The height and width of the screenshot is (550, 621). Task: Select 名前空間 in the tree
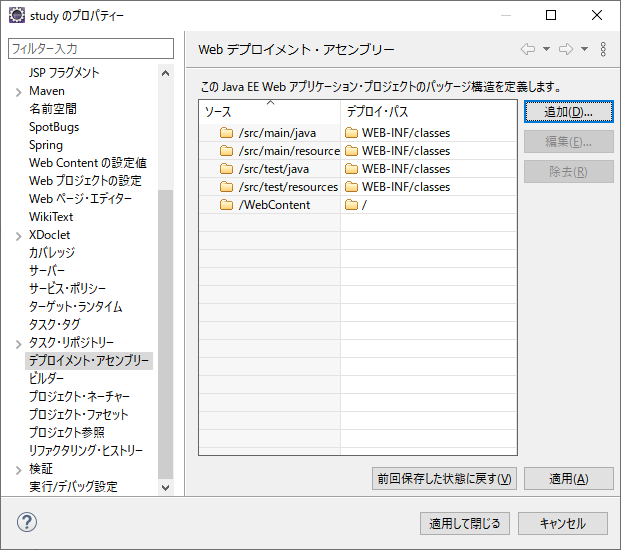click(x=53, y=109)
